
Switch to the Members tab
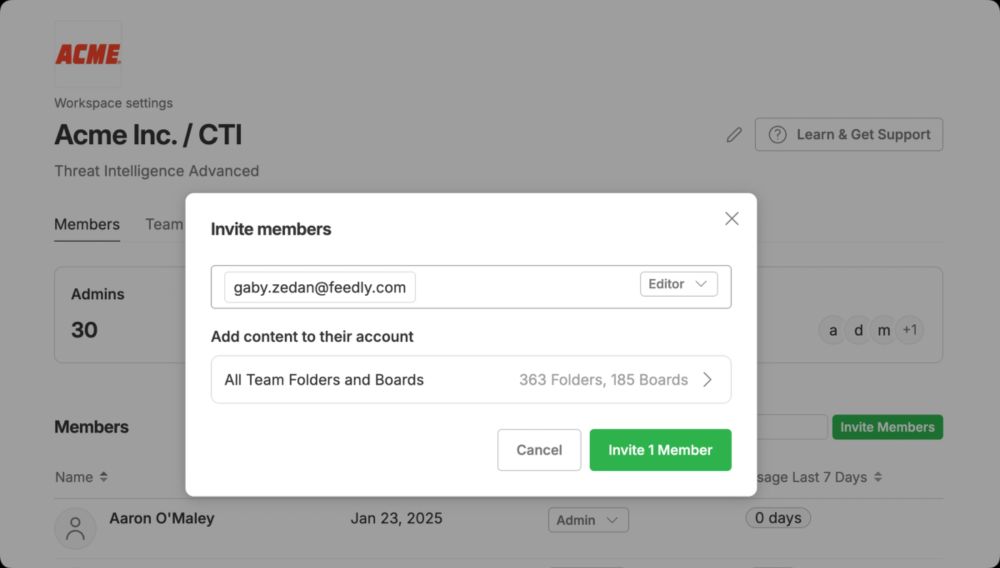pos(87,224)
